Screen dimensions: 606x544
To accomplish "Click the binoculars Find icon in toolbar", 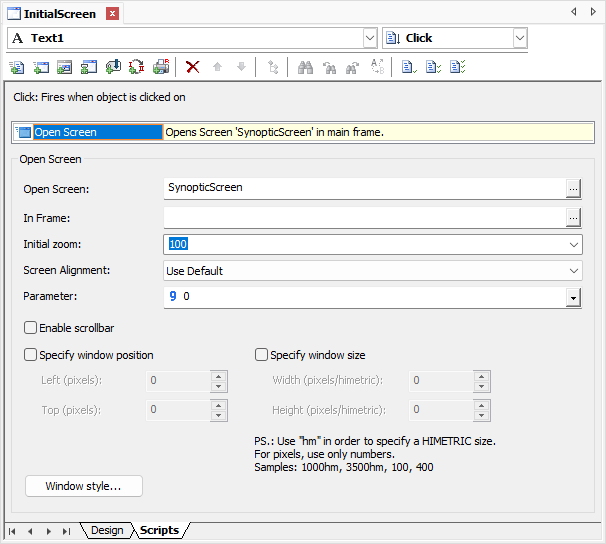I will [x=306, y=67].
